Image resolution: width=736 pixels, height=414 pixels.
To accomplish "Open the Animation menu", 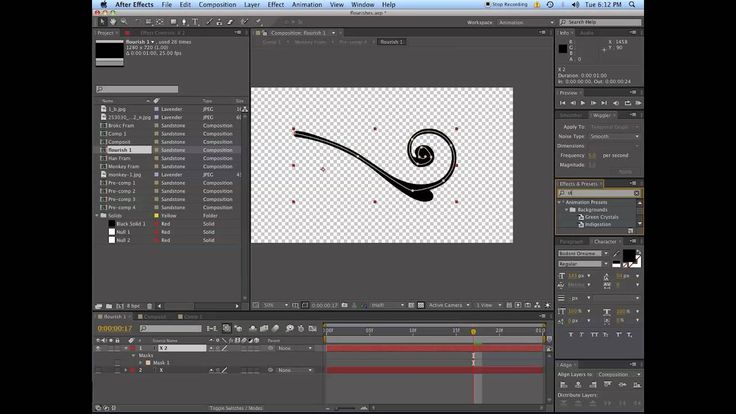I will pyautogui.click(x=308, y=5).
